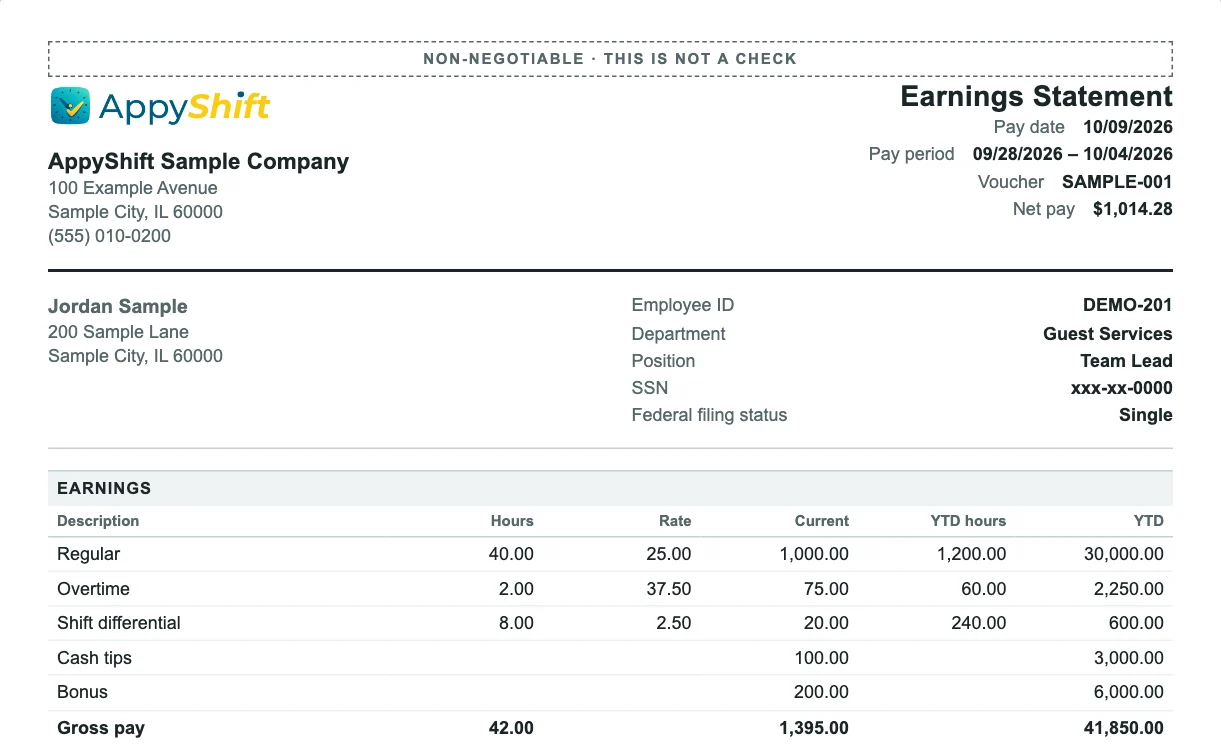Click the 'Pay period' label
This screenshot has width=1221, height=750.
coord(911,154)
